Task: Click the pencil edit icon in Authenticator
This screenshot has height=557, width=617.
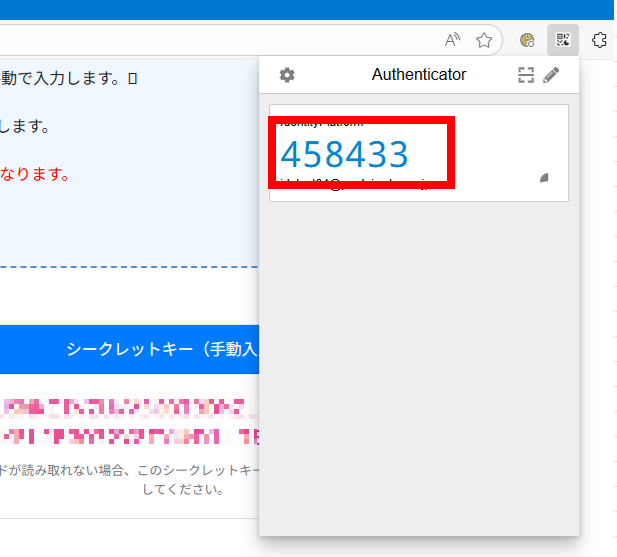Action: [x=551, y=75]
